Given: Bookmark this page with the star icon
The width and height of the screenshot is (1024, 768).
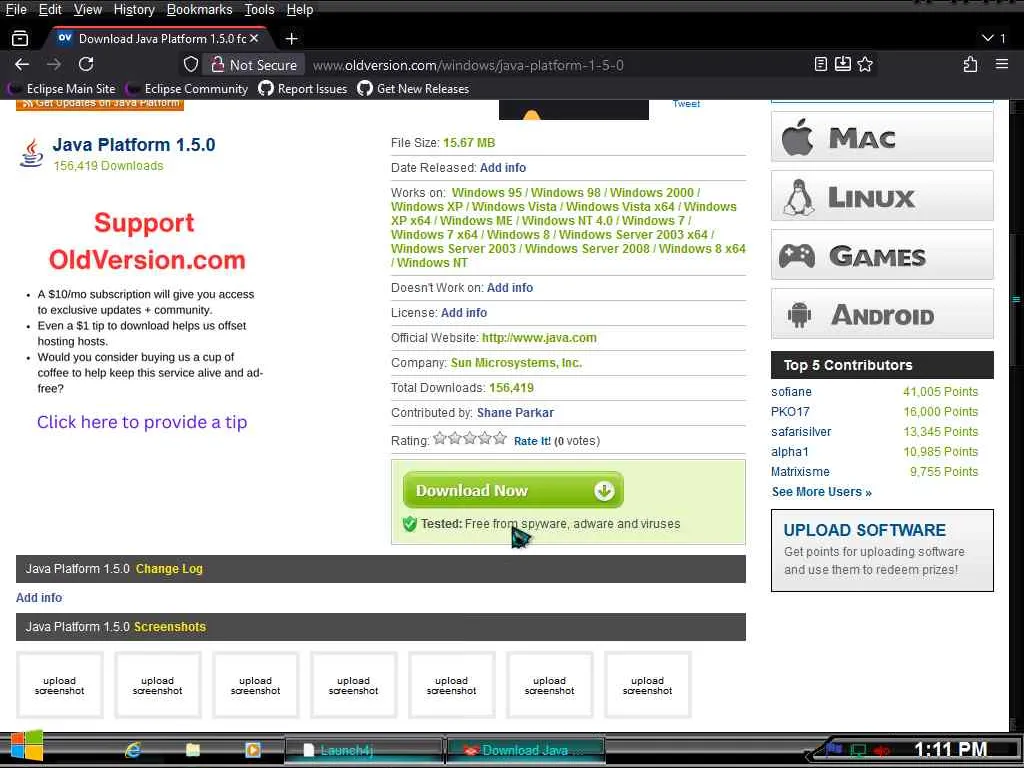Looking at the screenshot, I should [x=865, y=64].
